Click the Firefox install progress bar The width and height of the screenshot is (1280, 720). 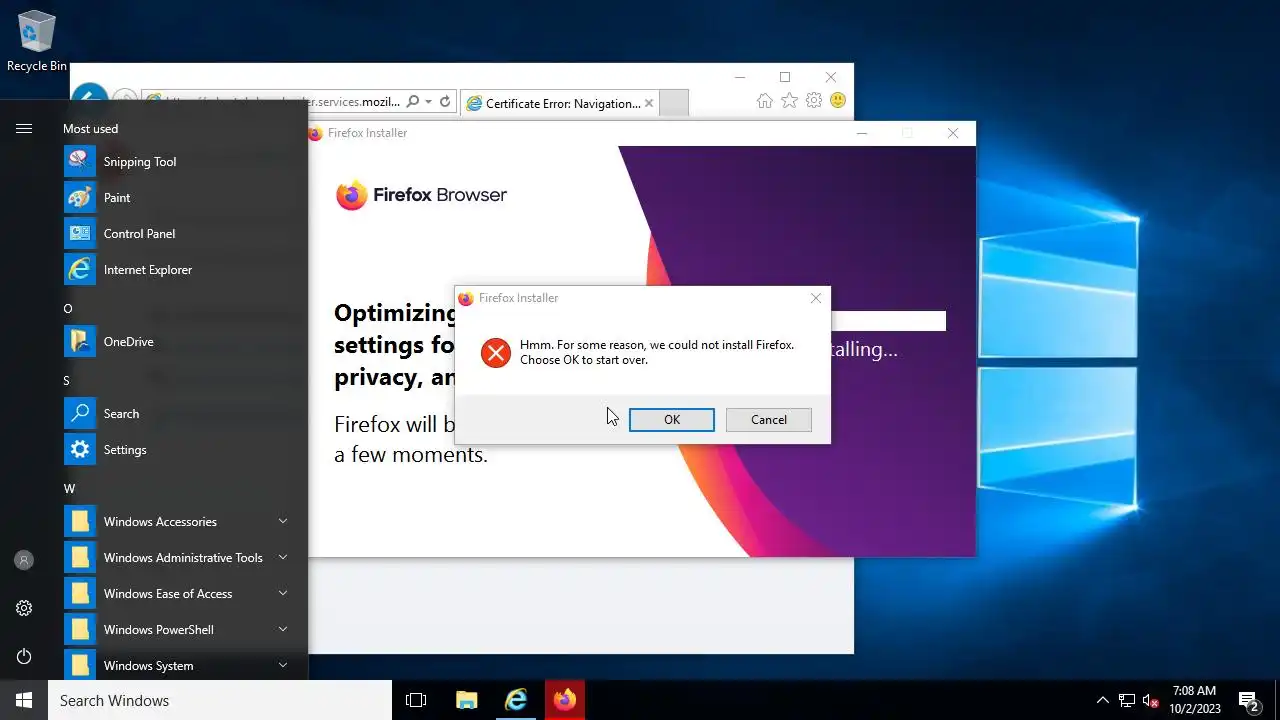coord(888,321)
